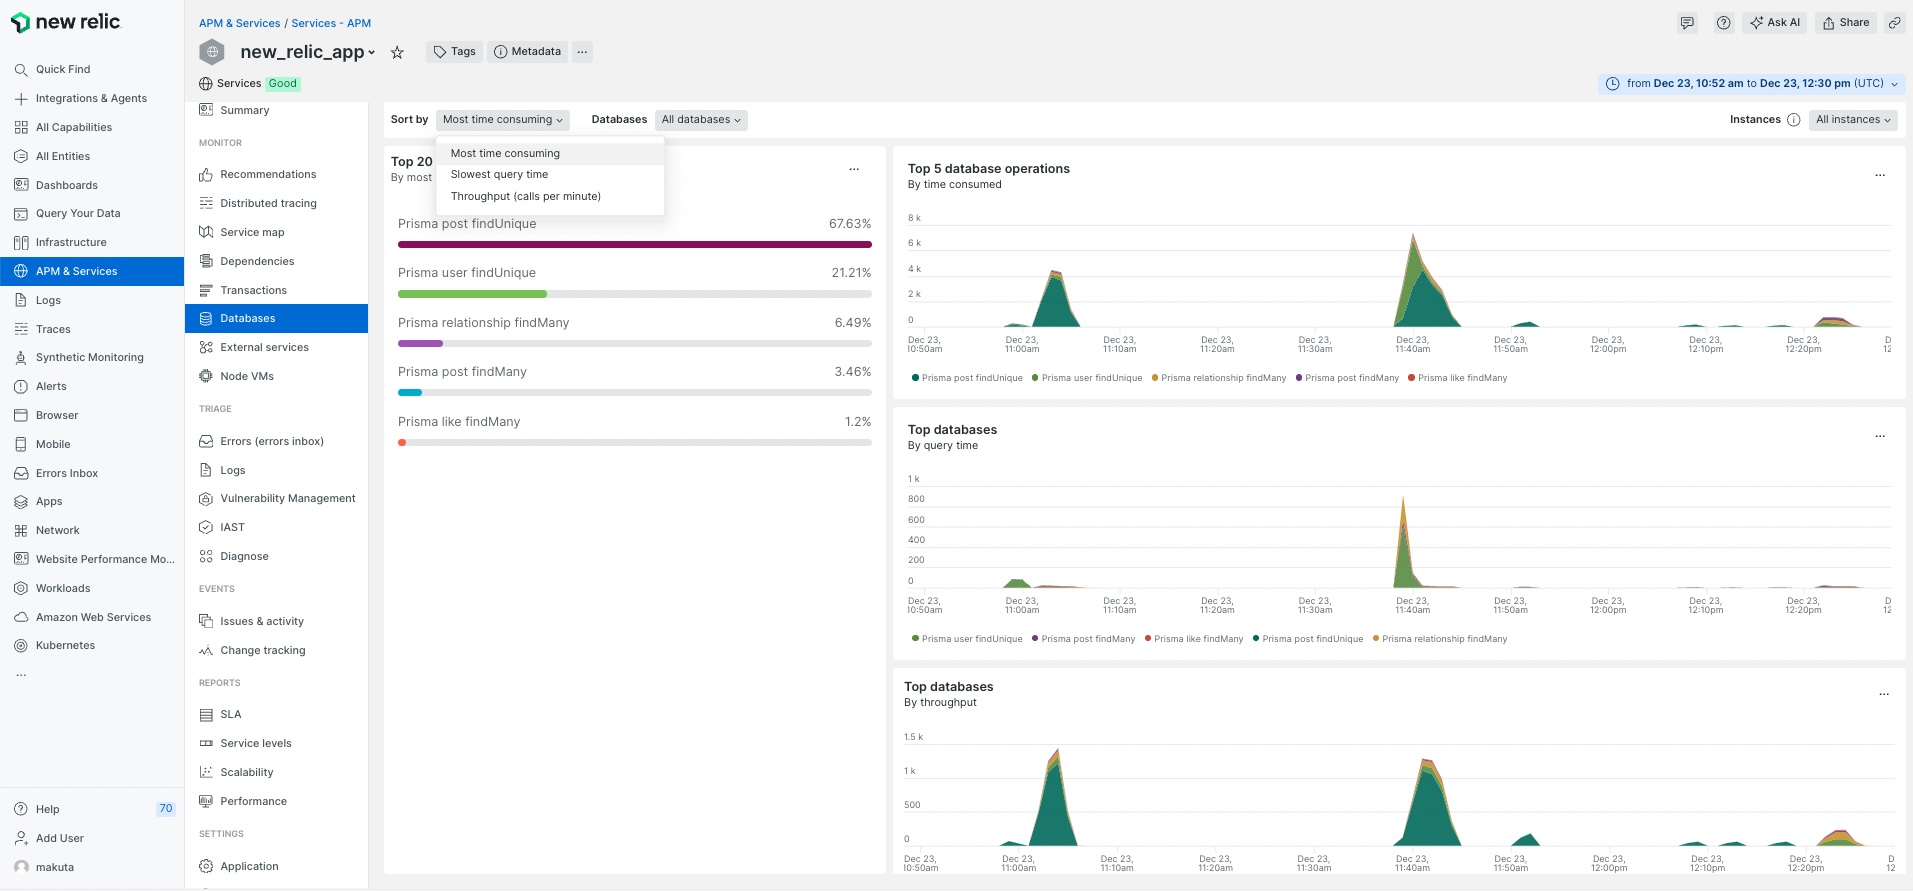Open the All instances dropdown

coord(1853,120)
